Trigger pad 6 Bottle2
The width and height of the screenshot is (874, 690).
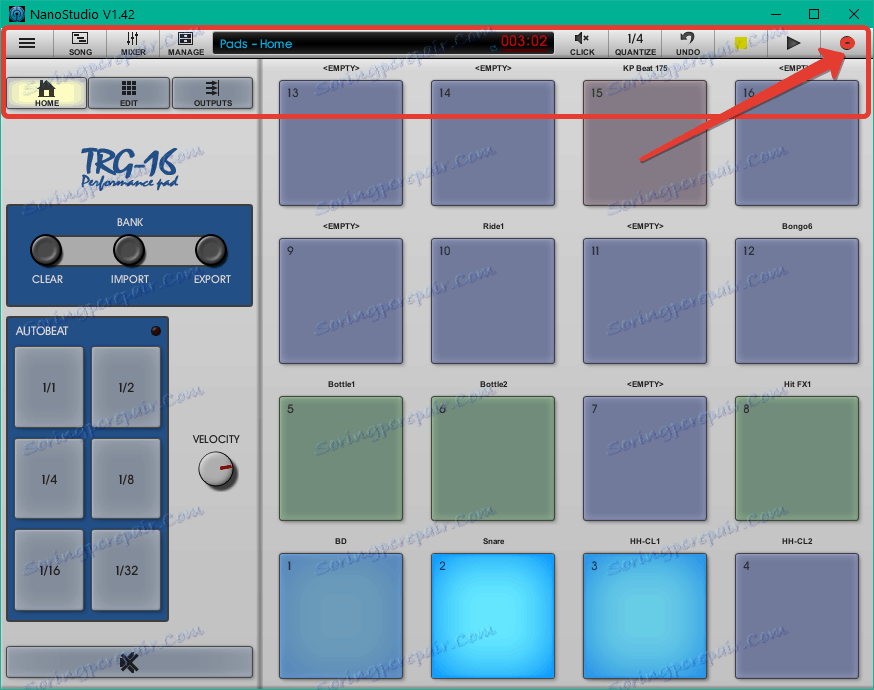coord(493,459)
